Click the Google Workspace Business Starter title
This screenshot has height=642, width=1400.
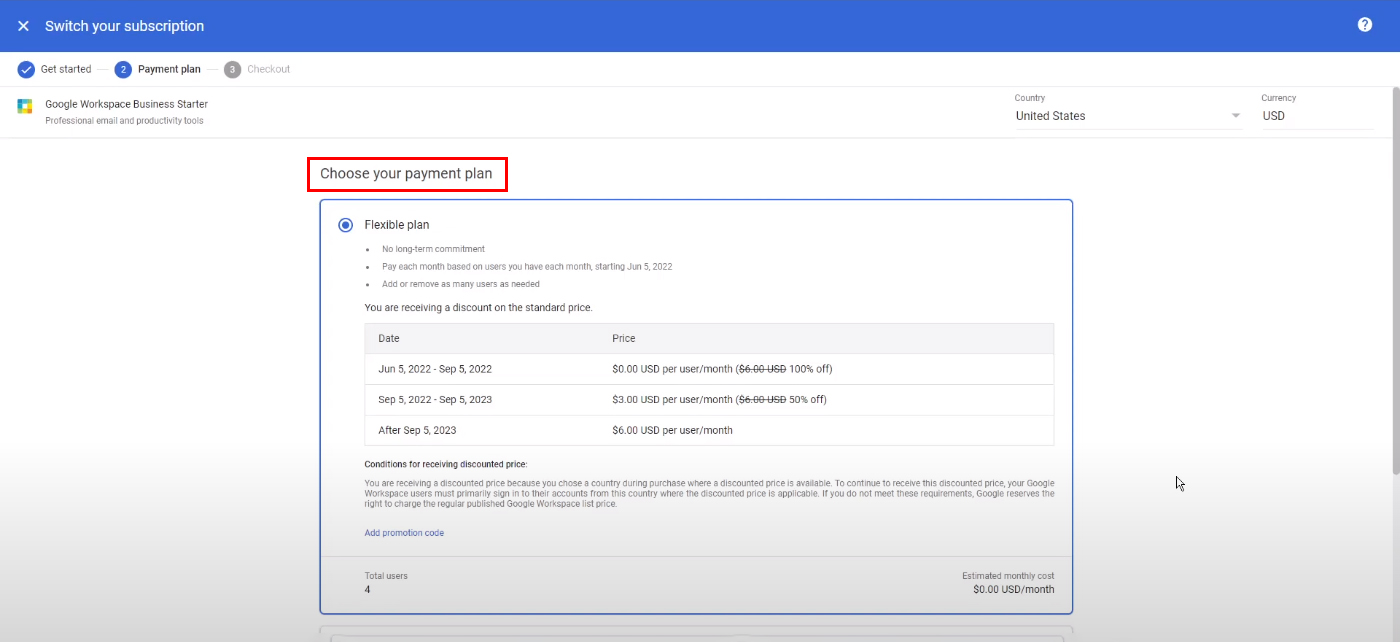point(127,104)
